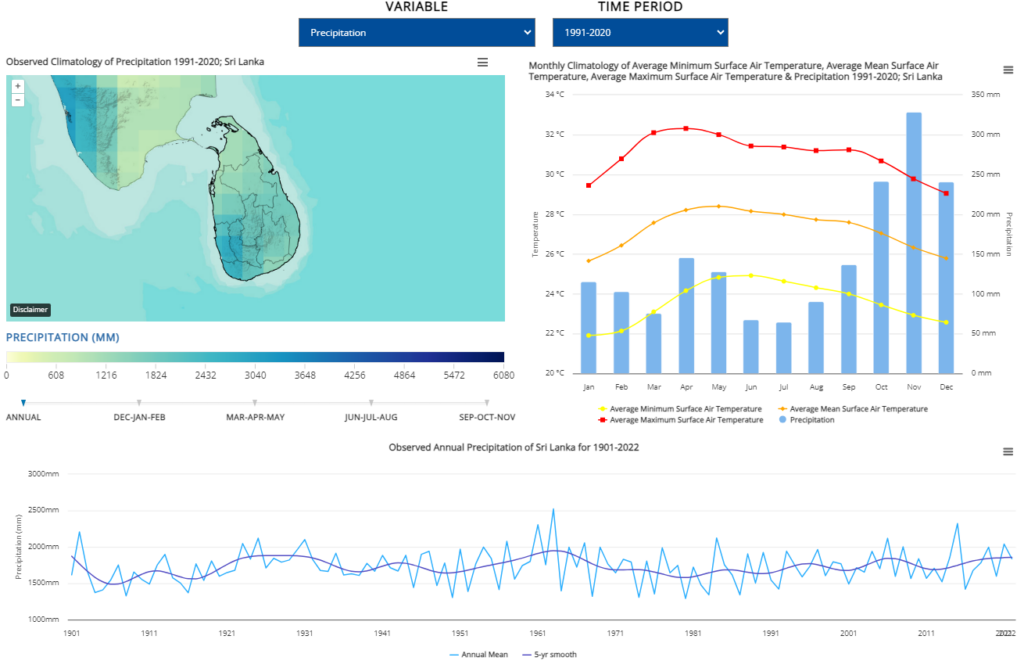Viewport: 1024px width, 661px height.
Task: Click the map zoom in plus button
Action: (x=18, y=86)
